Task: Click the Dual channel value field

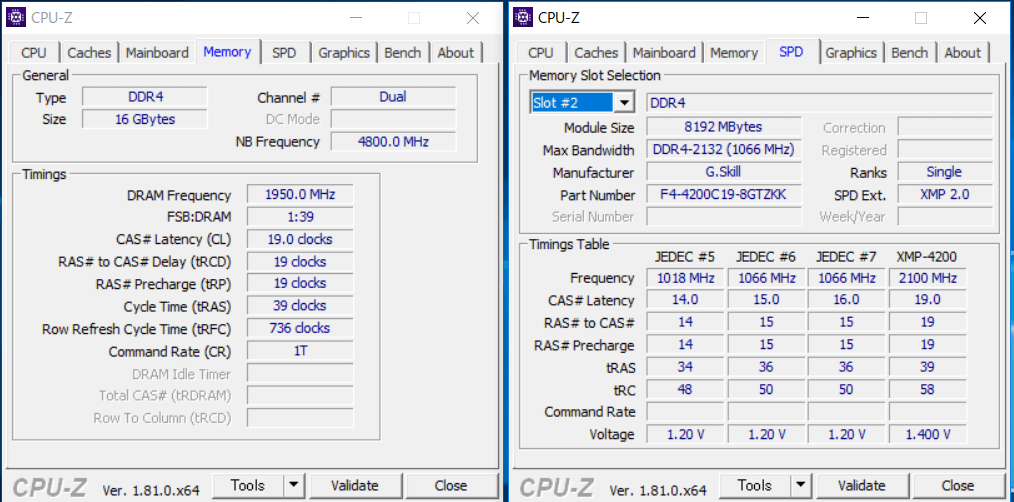Action: coord(393,97)
